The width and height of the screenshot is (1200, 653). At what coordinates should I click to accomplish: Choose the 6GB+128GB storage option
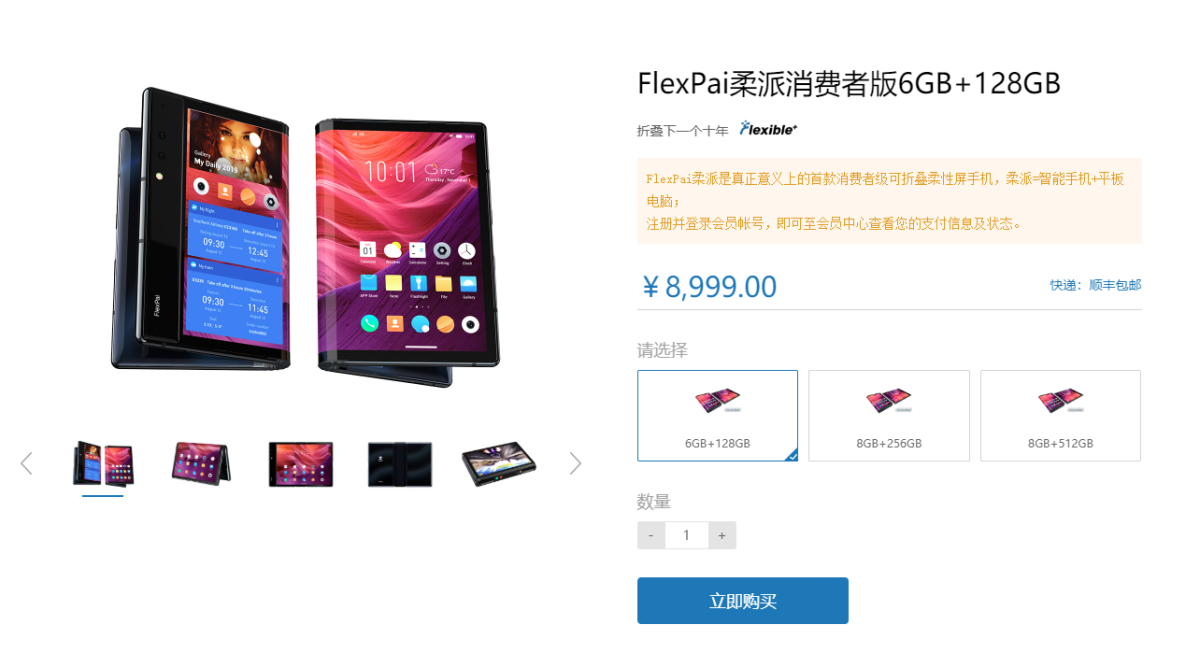click(x=718, y=415)
